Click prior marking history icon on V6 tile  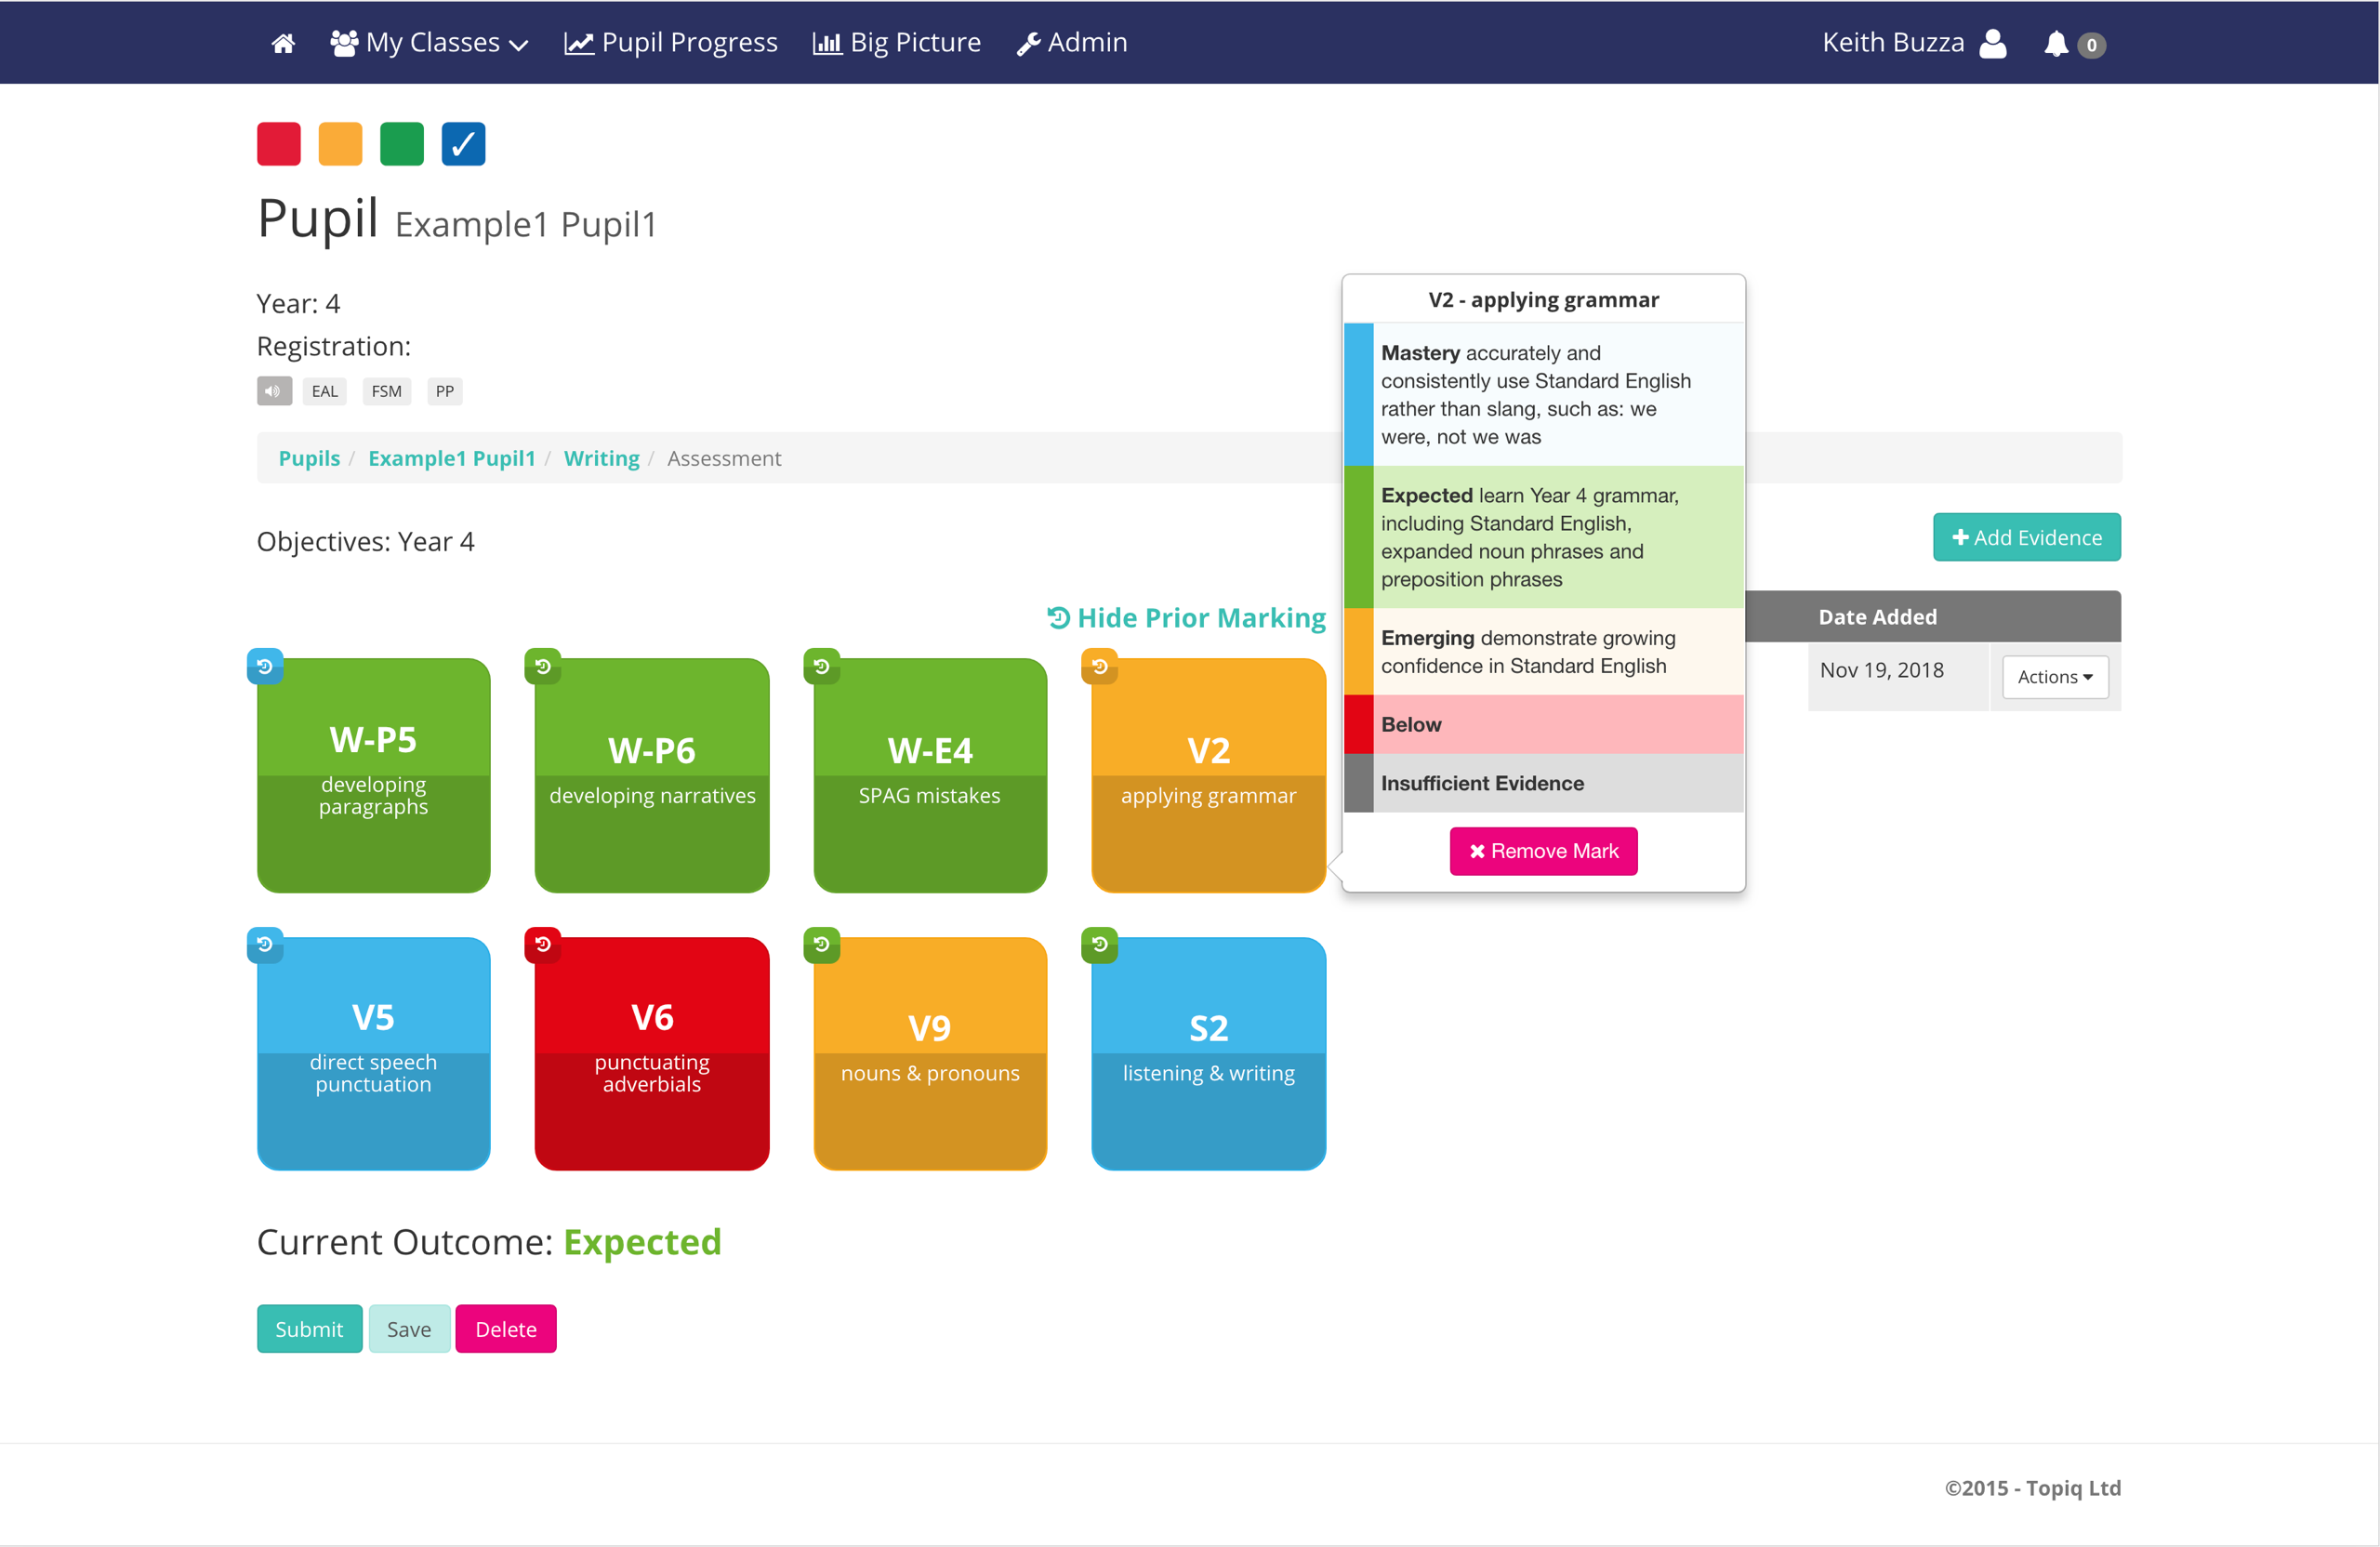[543, 944]
